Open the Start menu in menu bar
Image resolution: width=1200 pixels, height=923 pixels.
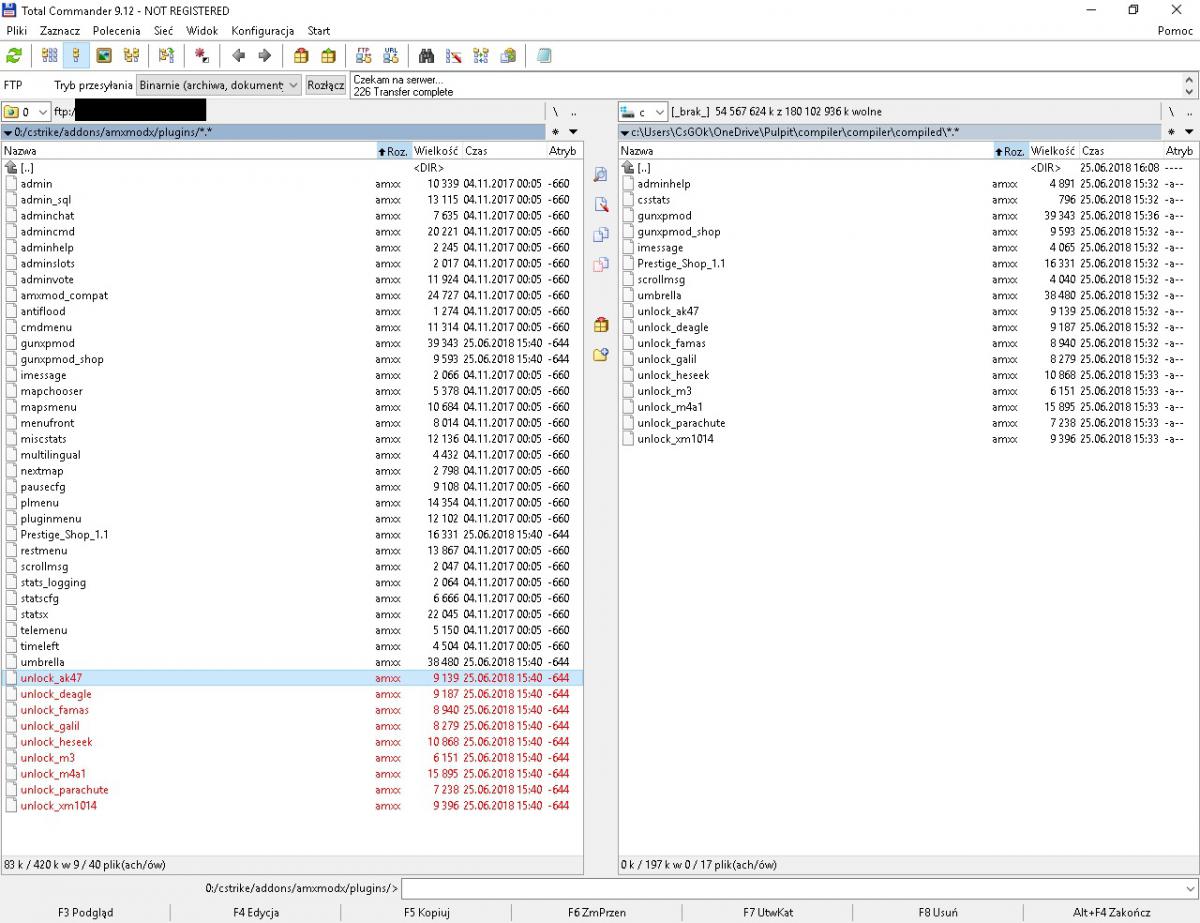click(x=319, y=31)
